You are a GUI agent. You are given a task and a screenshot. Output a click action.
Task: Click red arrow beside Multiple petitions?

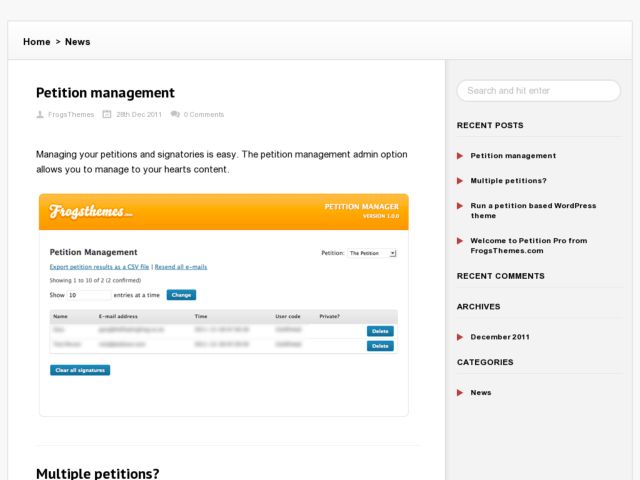tap(460, 181)
